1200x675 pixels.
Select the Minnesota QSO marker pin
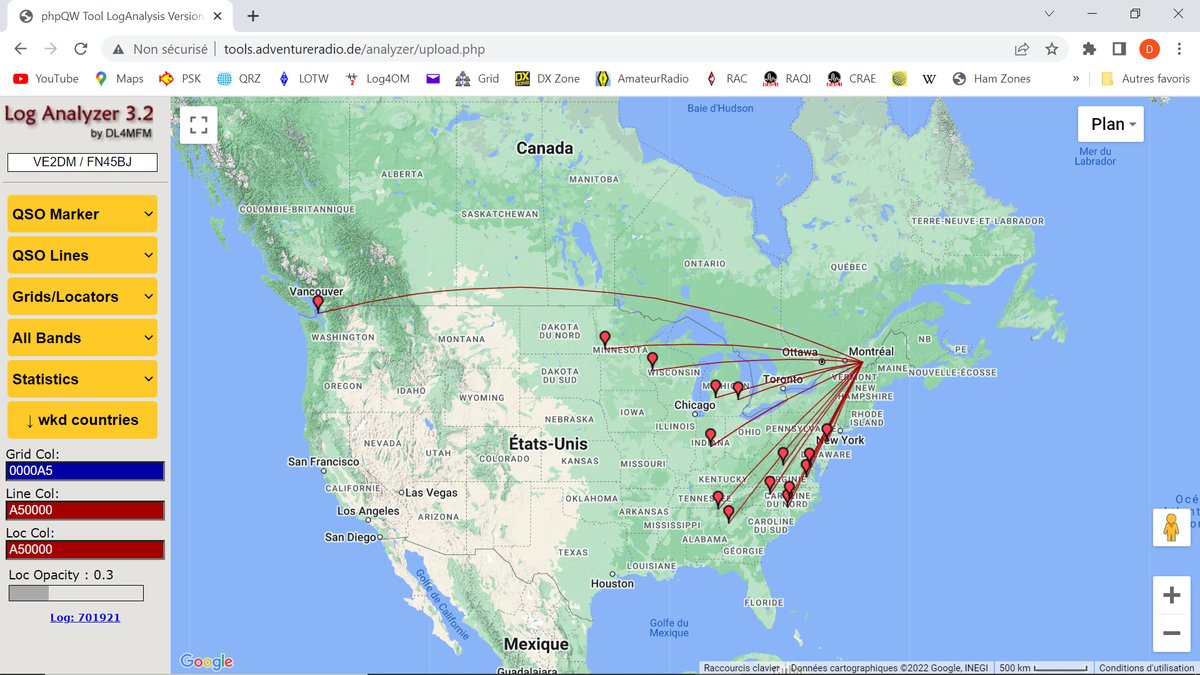point(604,339)
